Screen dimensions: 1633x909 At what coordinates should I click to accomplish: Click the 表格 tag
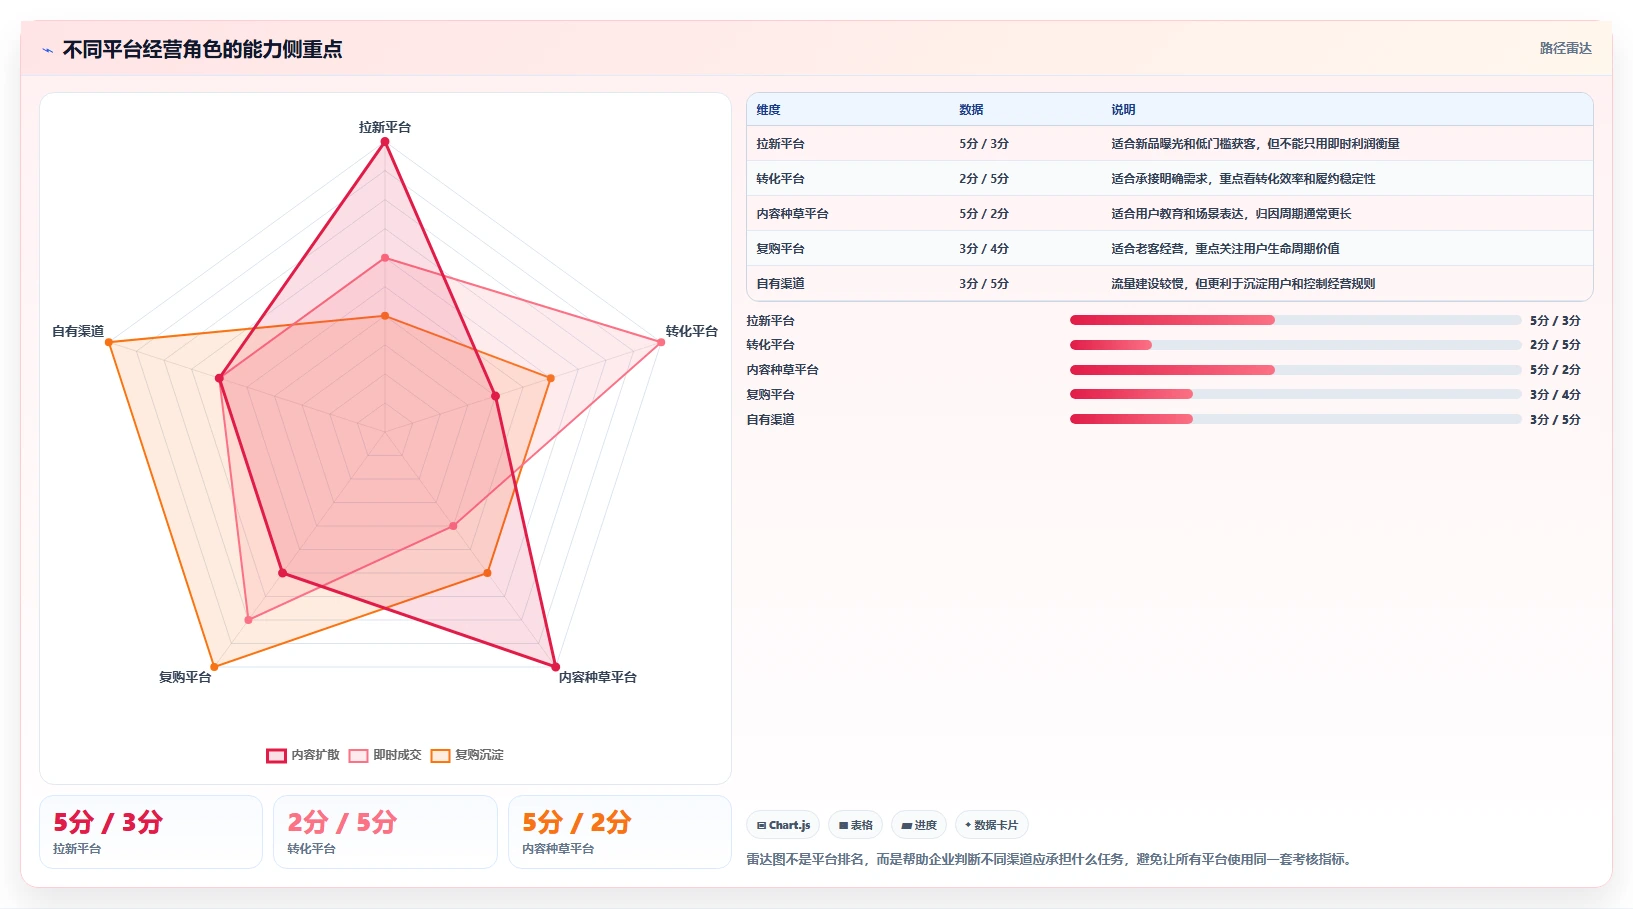pyautogui.click(x=855, y=825)
